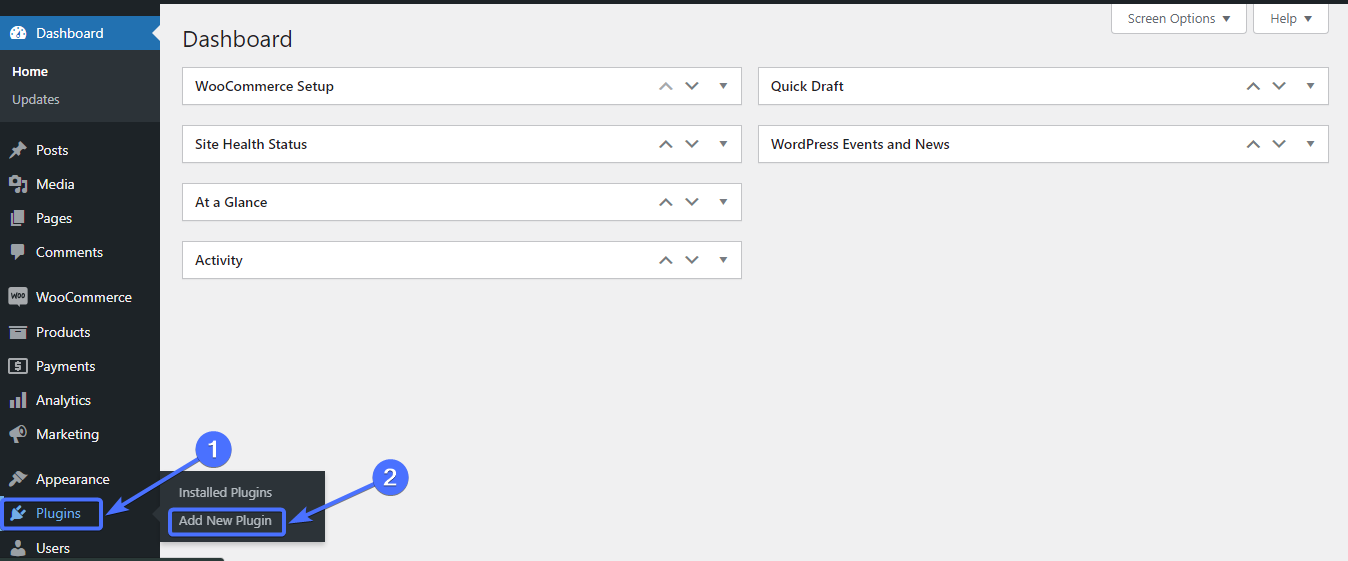The height and width of the screenshot is (561, 1348).
Task: Click the Products archive icon
Action: click(x=18, y=332)
